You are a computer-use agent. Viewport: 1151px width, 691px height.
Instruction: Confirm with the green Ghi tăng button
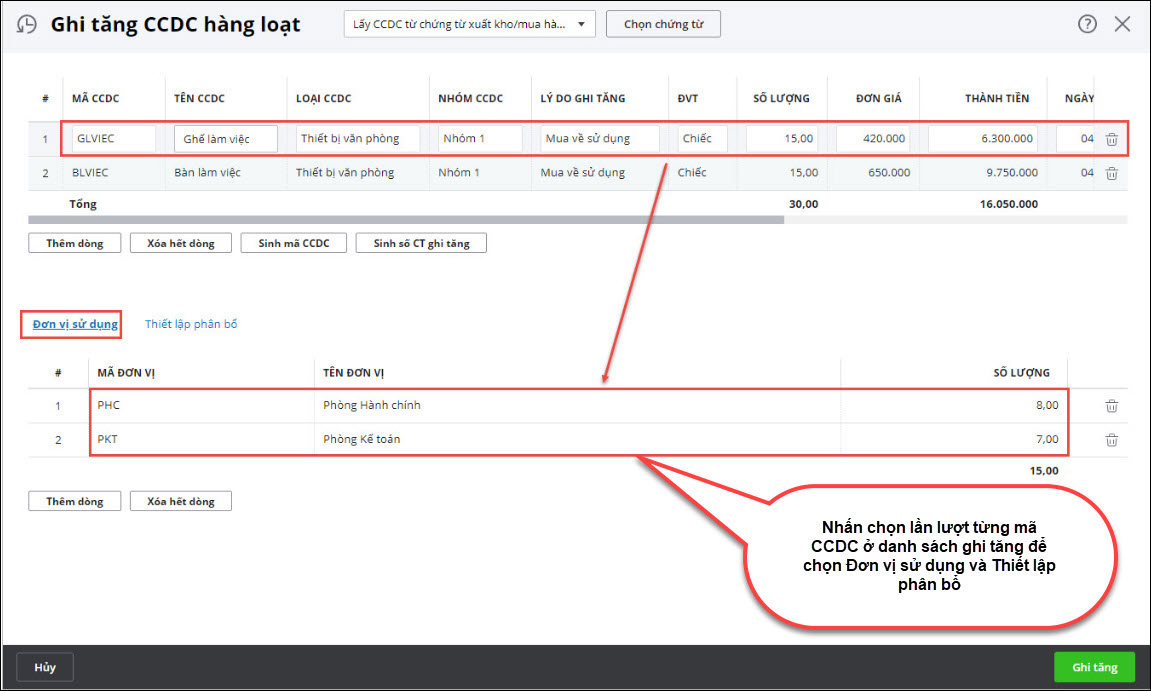pyautogui.click(x=1094, y=667)
